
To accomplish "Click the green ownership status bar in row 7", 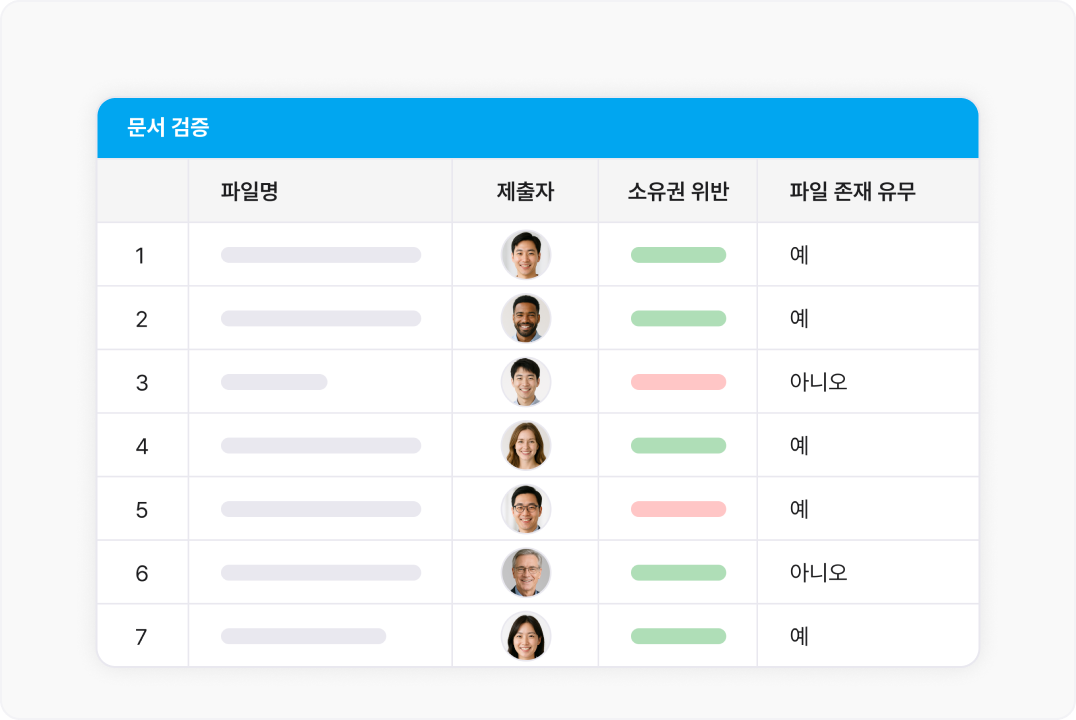I will 678,636.
